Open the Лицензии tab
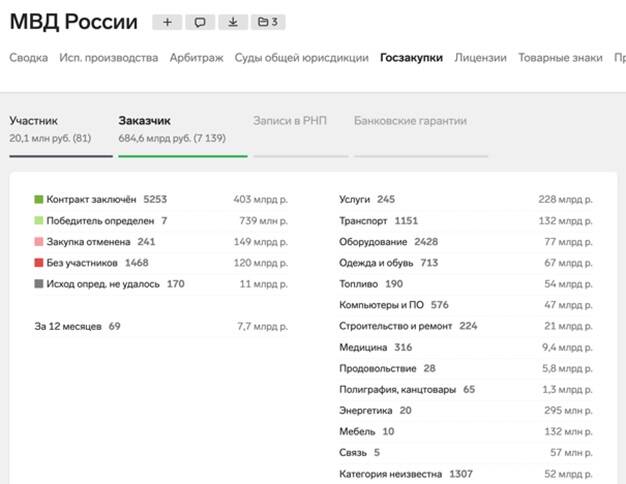The image size is (626, 484). coord(480,58)
